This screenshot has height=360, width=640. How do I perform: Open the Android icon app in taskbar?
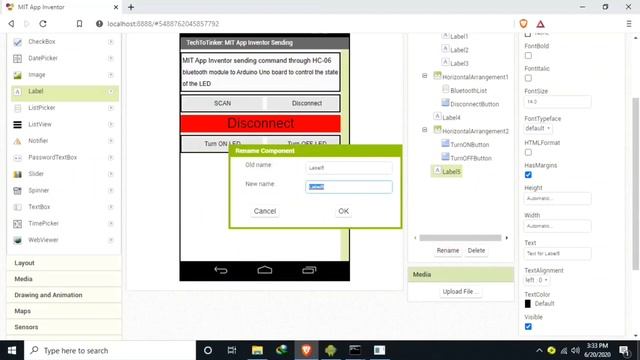(x=331, y=350)
